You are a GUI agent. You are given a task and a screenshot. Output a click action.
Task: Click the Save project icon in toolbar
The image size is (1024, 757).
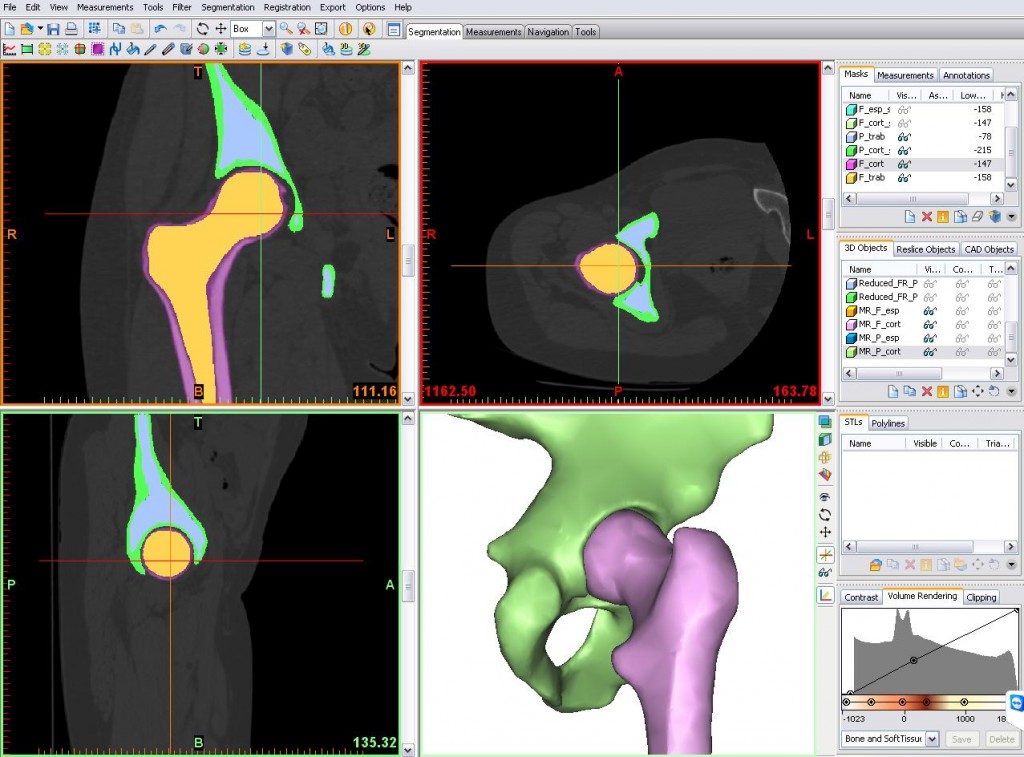(x=53, y=29)
